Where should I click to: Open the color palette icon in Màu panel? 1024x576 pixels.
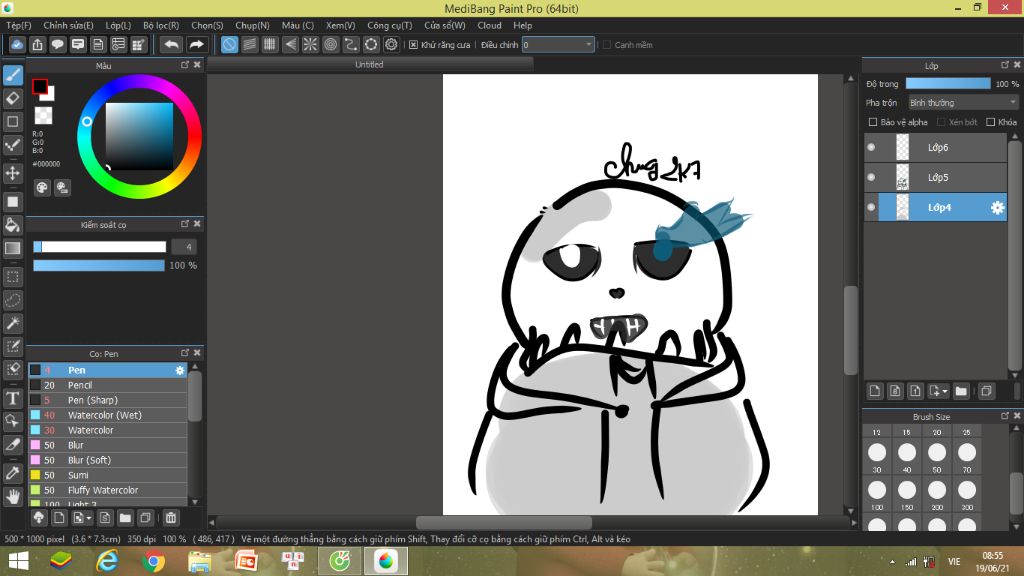click(42, 188)
